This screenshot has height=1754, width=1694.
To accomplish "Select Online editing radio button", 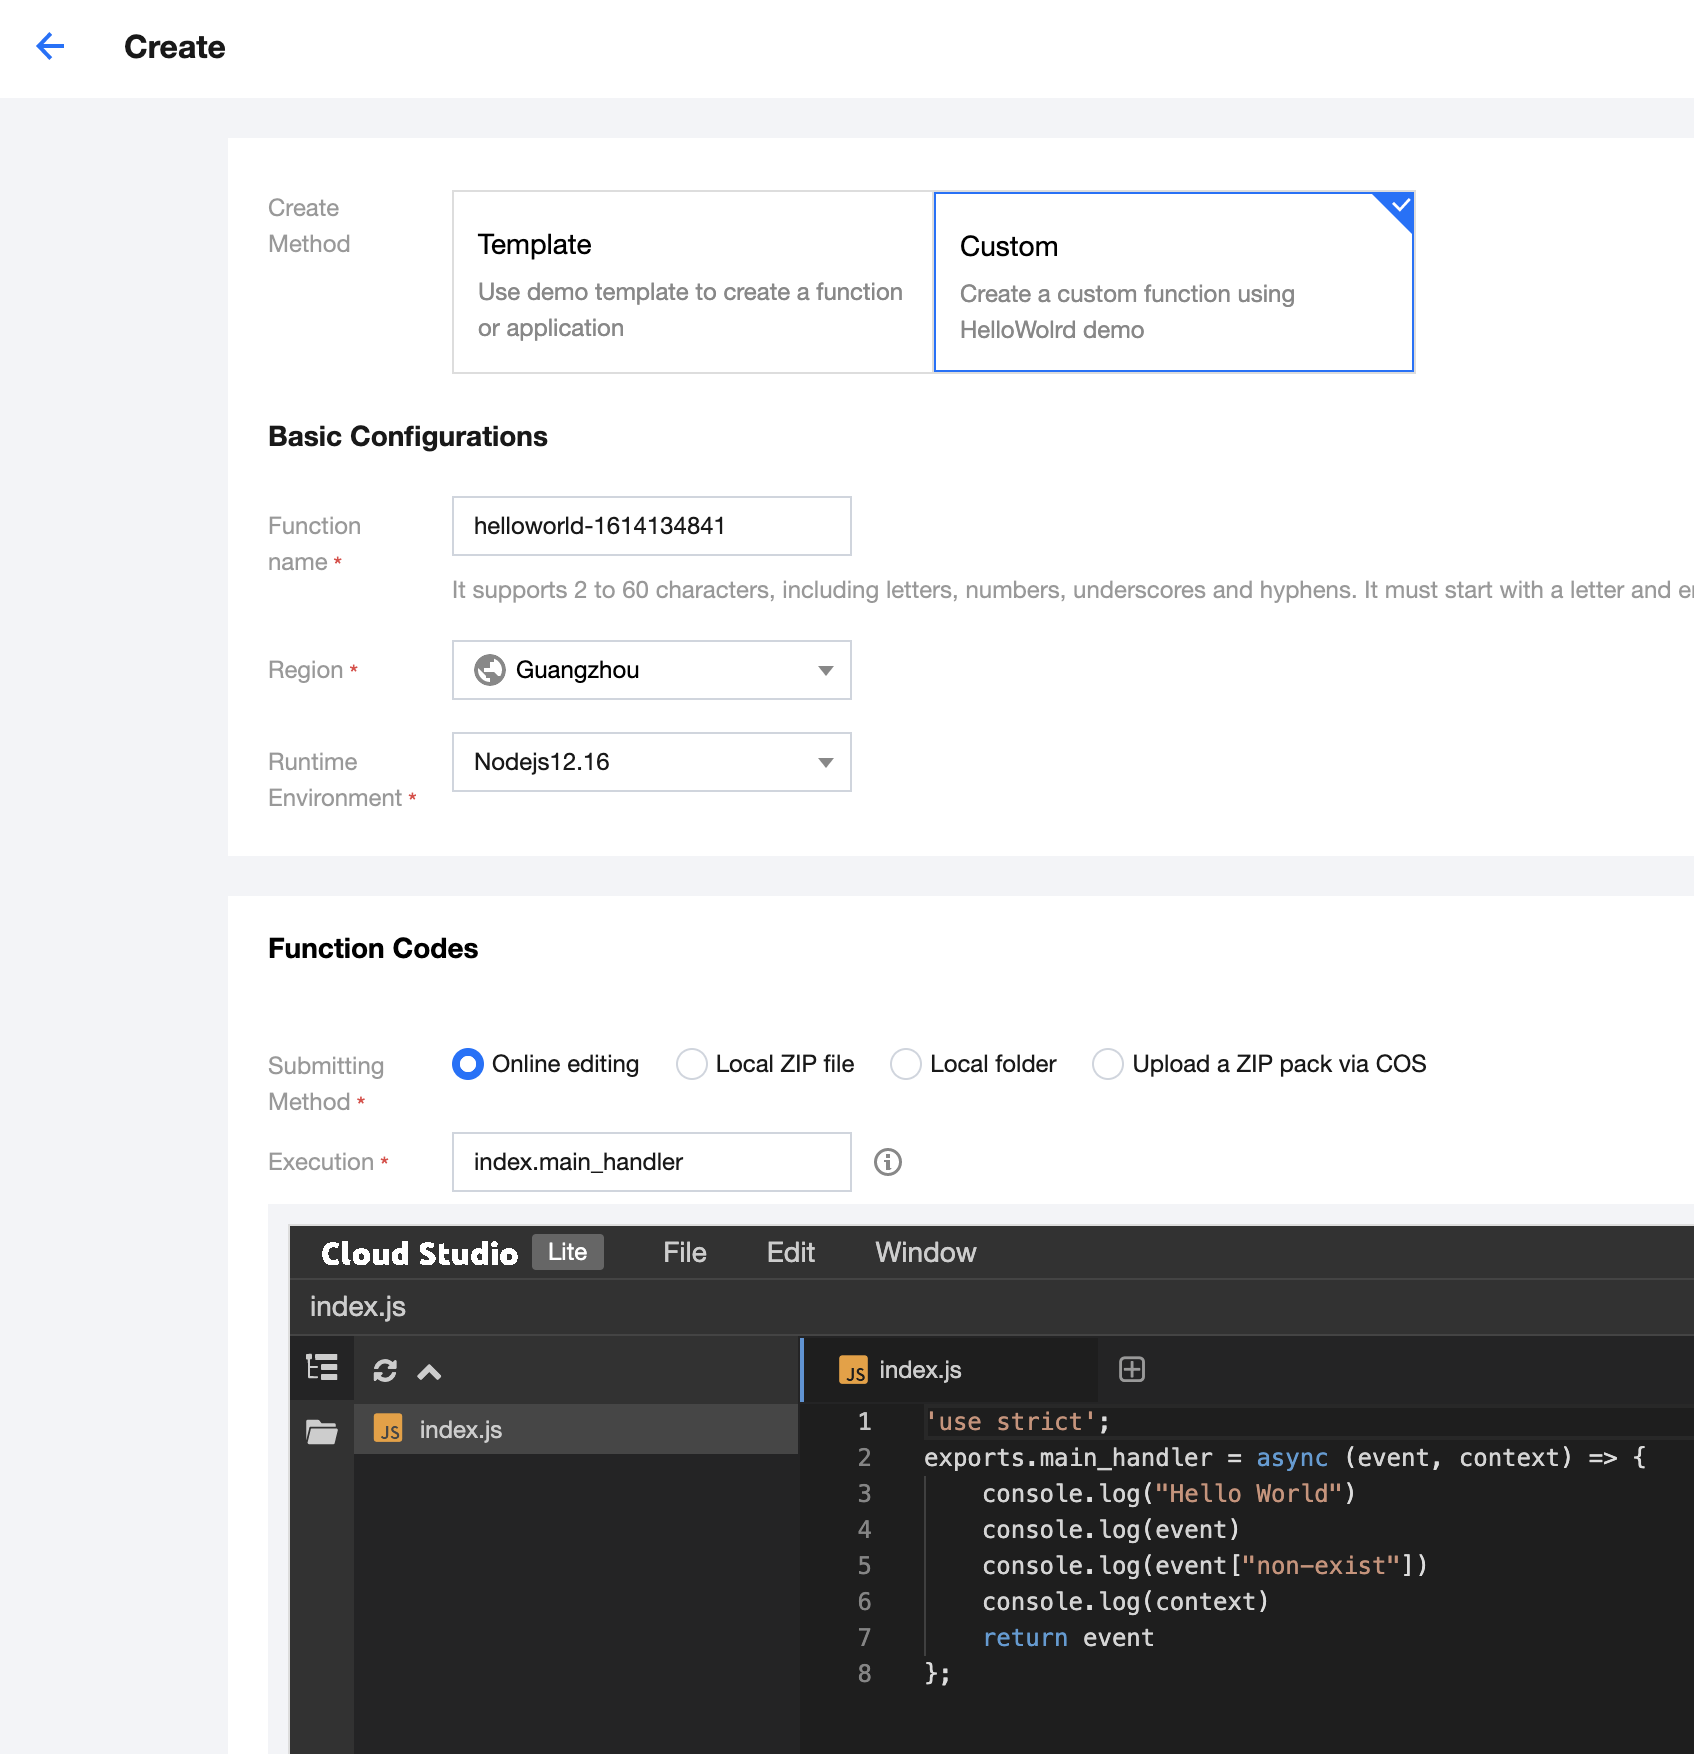I will point(468,1064).
